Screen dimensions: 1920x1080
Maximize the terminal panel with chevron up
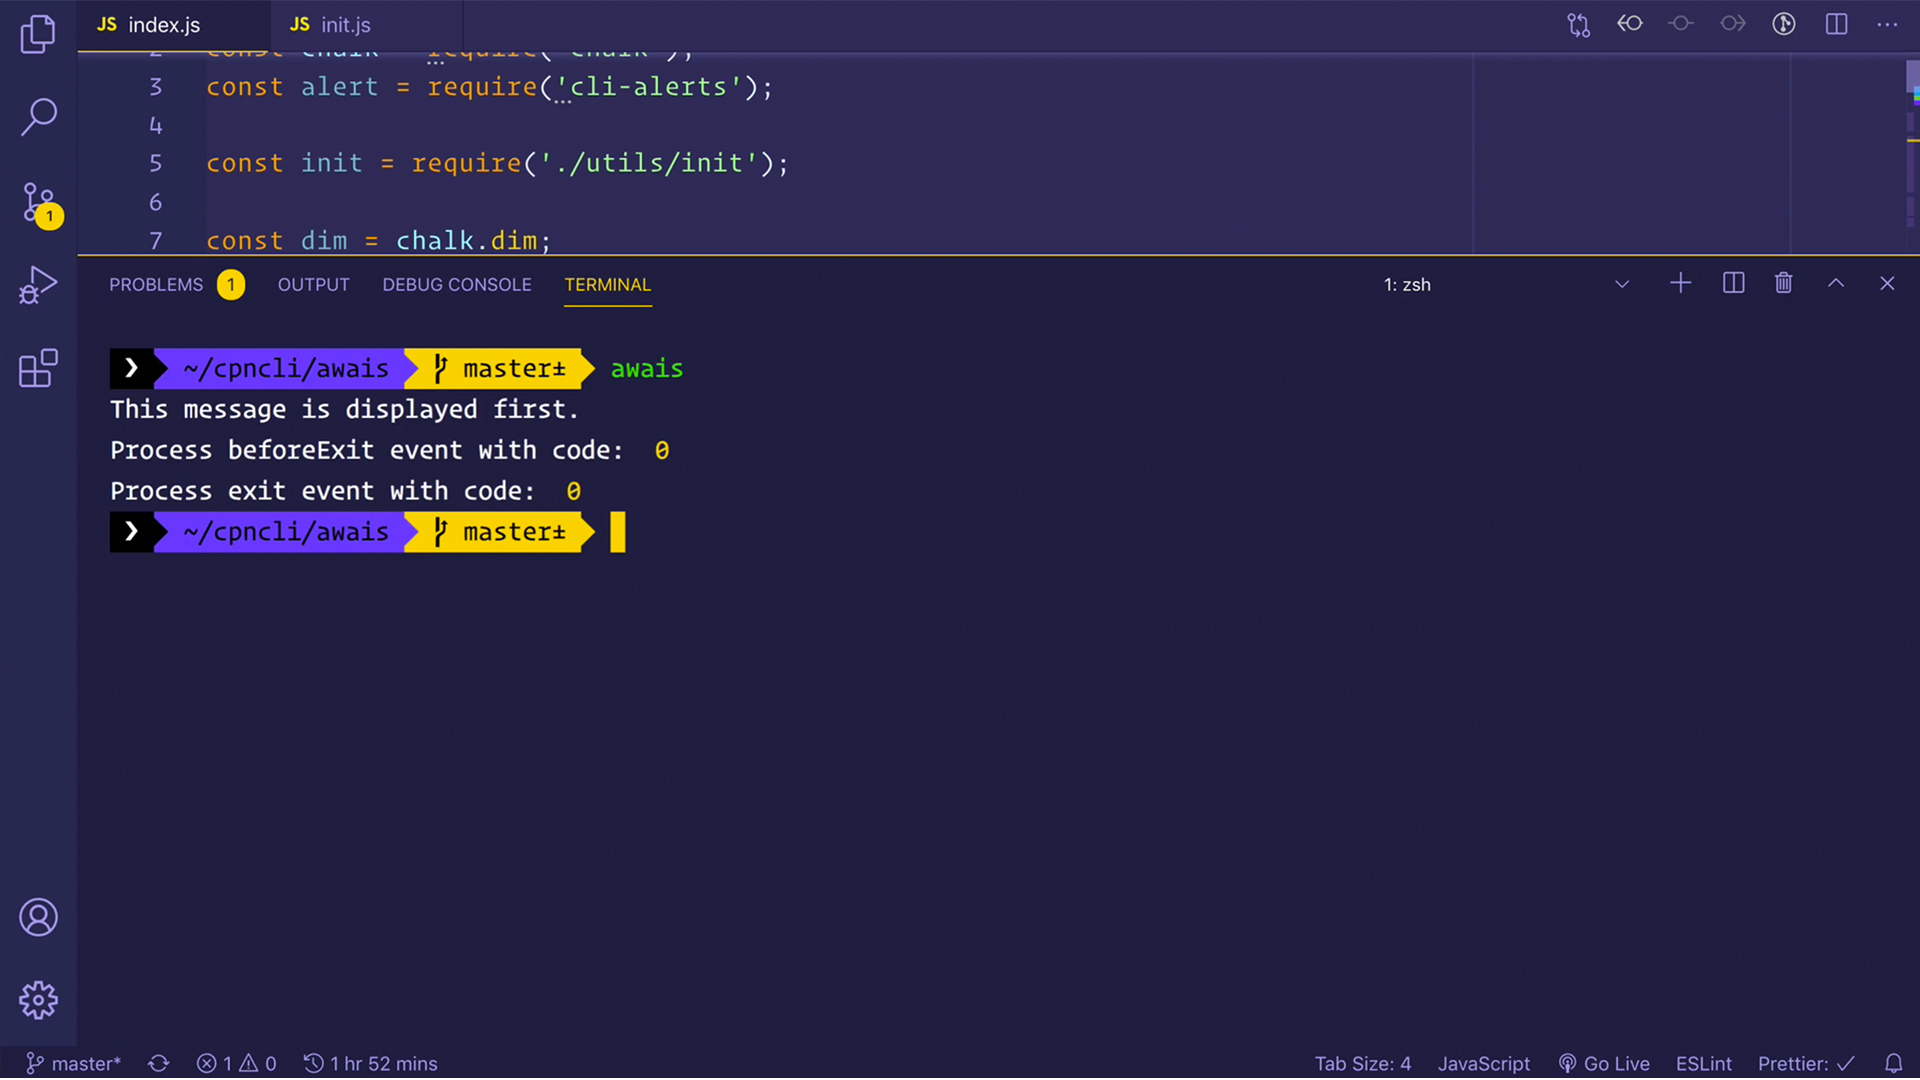coord(1836,283)
